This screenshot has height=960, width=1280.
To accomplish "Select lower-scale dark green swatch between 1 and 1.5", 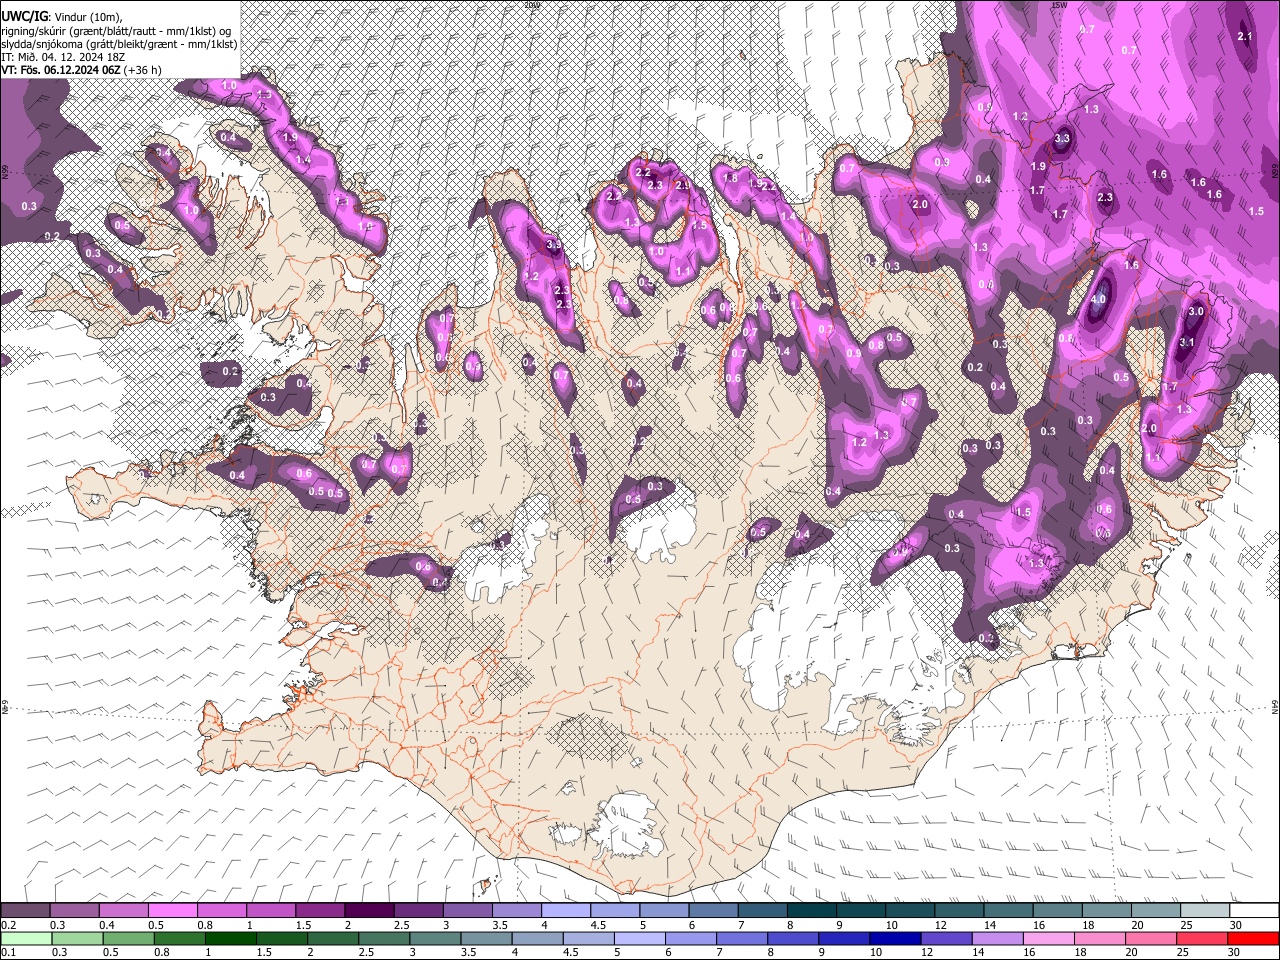I will tap(230, 938).
